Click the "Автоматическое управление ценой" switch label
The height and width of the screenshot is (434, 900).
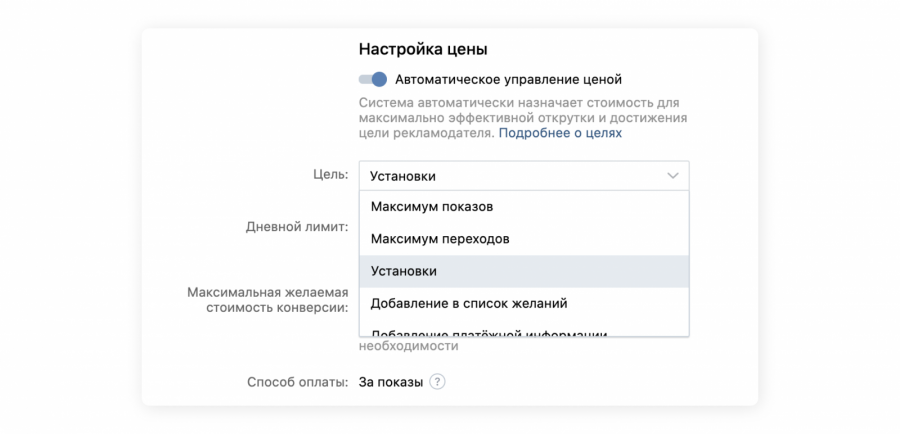[x=508, y=79]
